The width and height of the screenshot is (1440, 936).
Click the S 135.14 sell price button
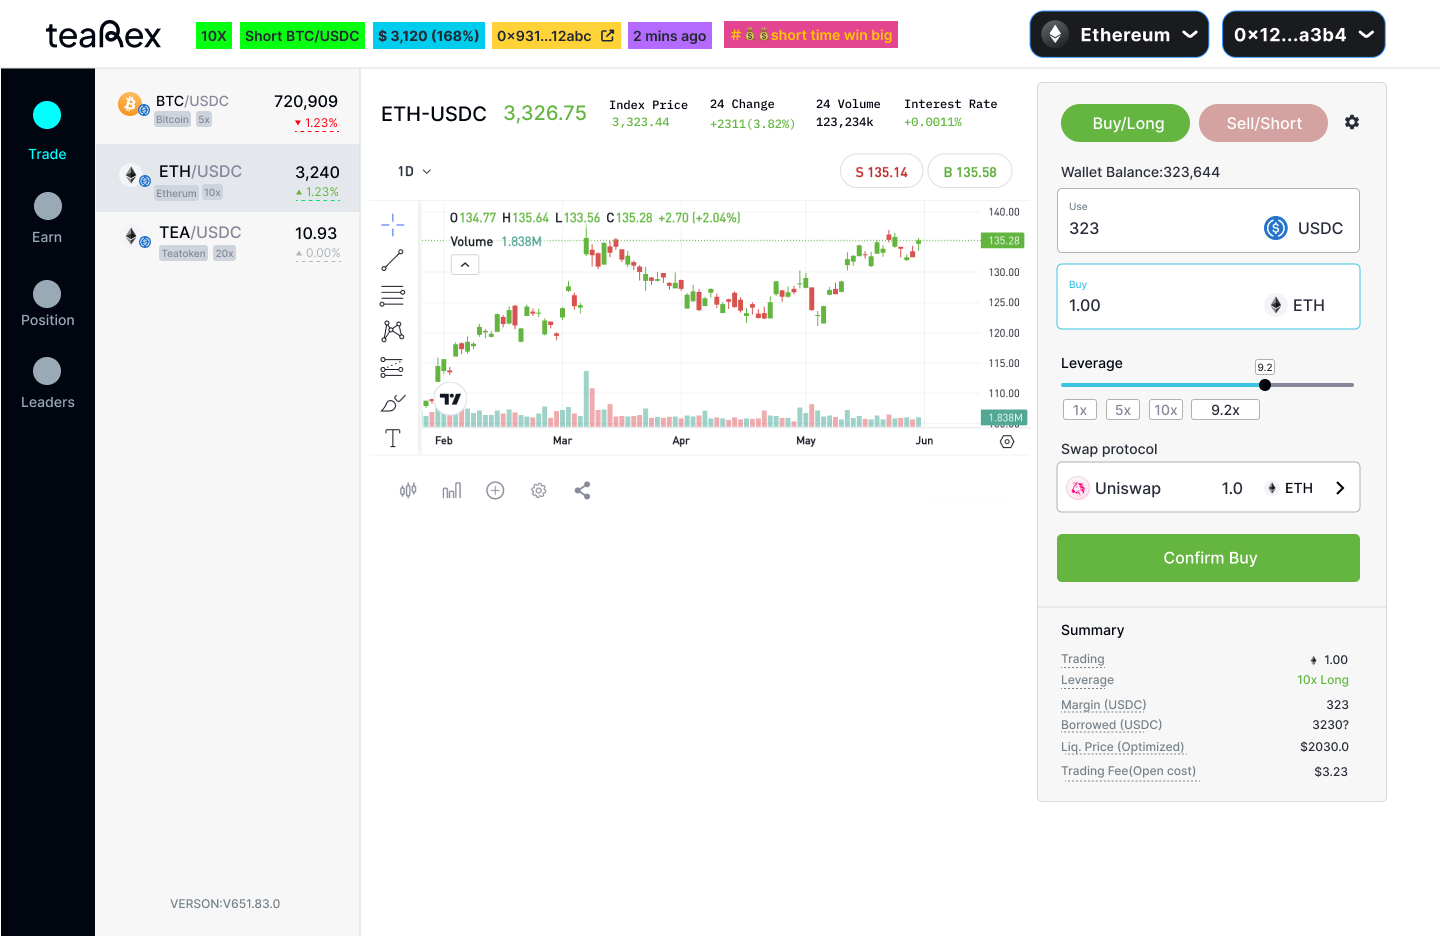point(881,172)
